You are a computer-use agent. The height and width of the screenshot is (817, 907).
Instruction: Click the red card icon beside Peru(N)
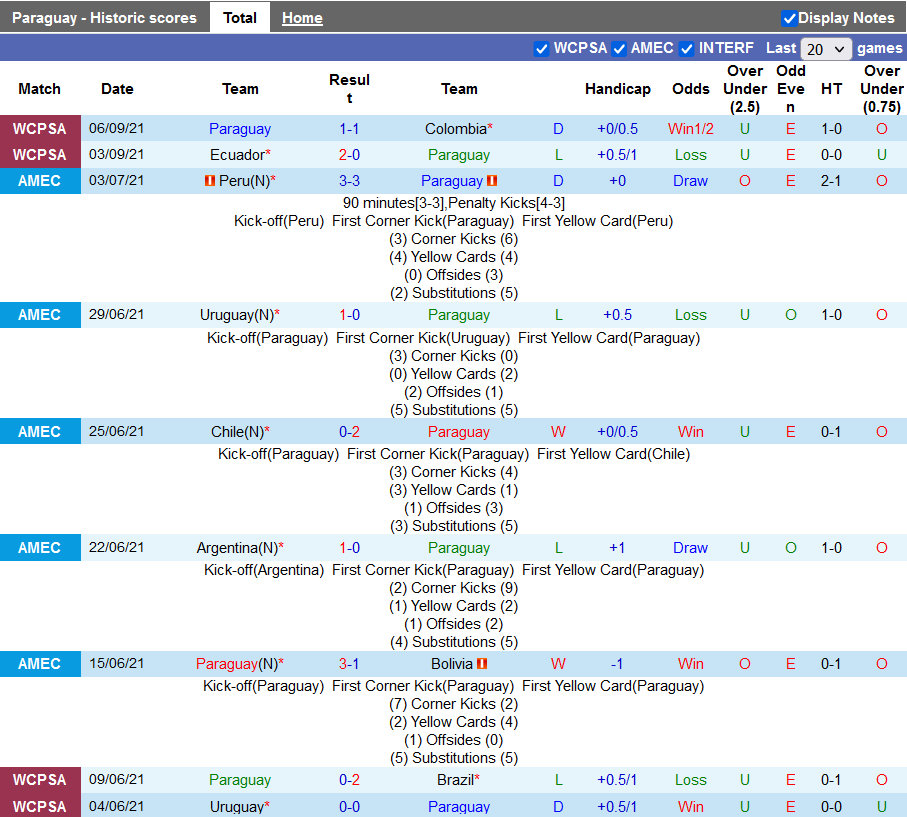210,181
